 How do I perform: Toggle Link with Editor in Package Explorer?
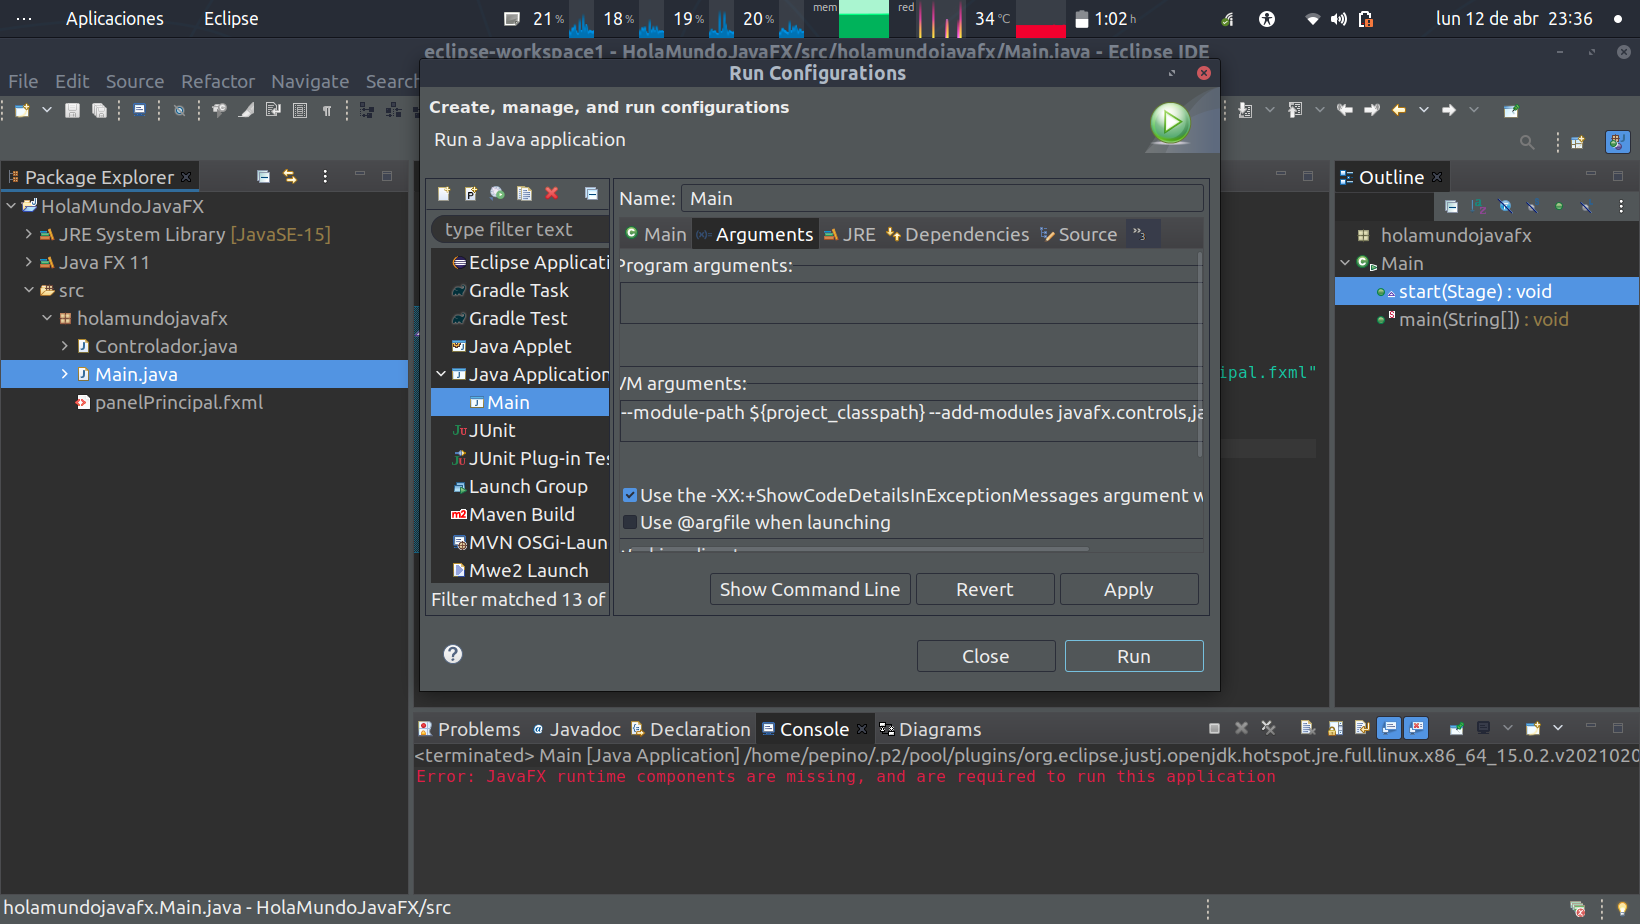click(290, 177)
